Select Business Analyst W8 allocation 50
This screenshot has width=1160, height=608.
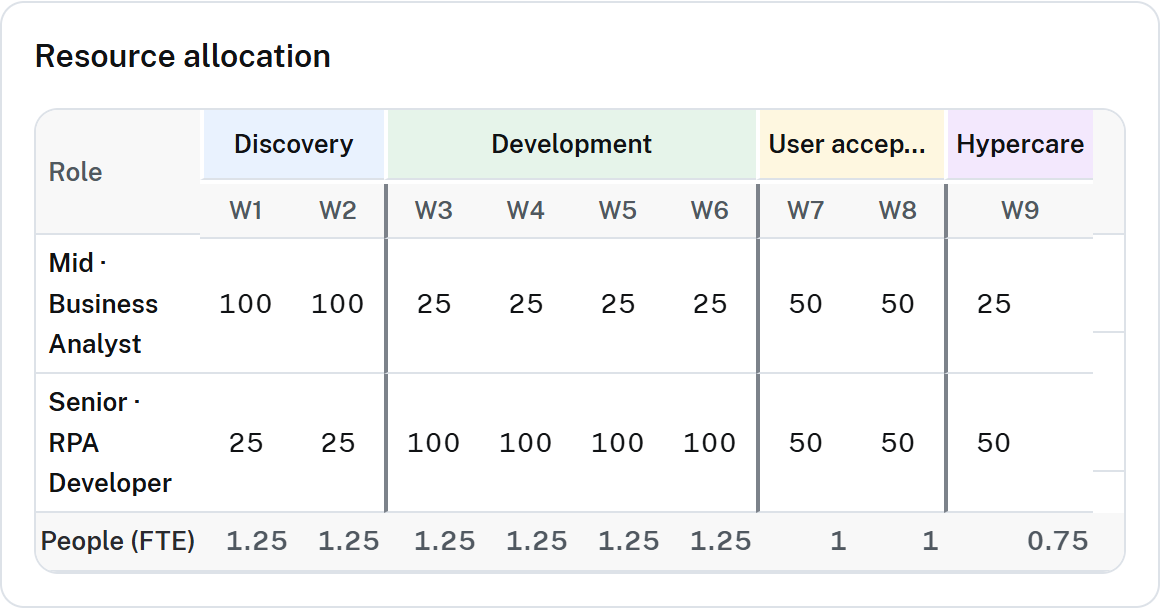click(897, 304)
